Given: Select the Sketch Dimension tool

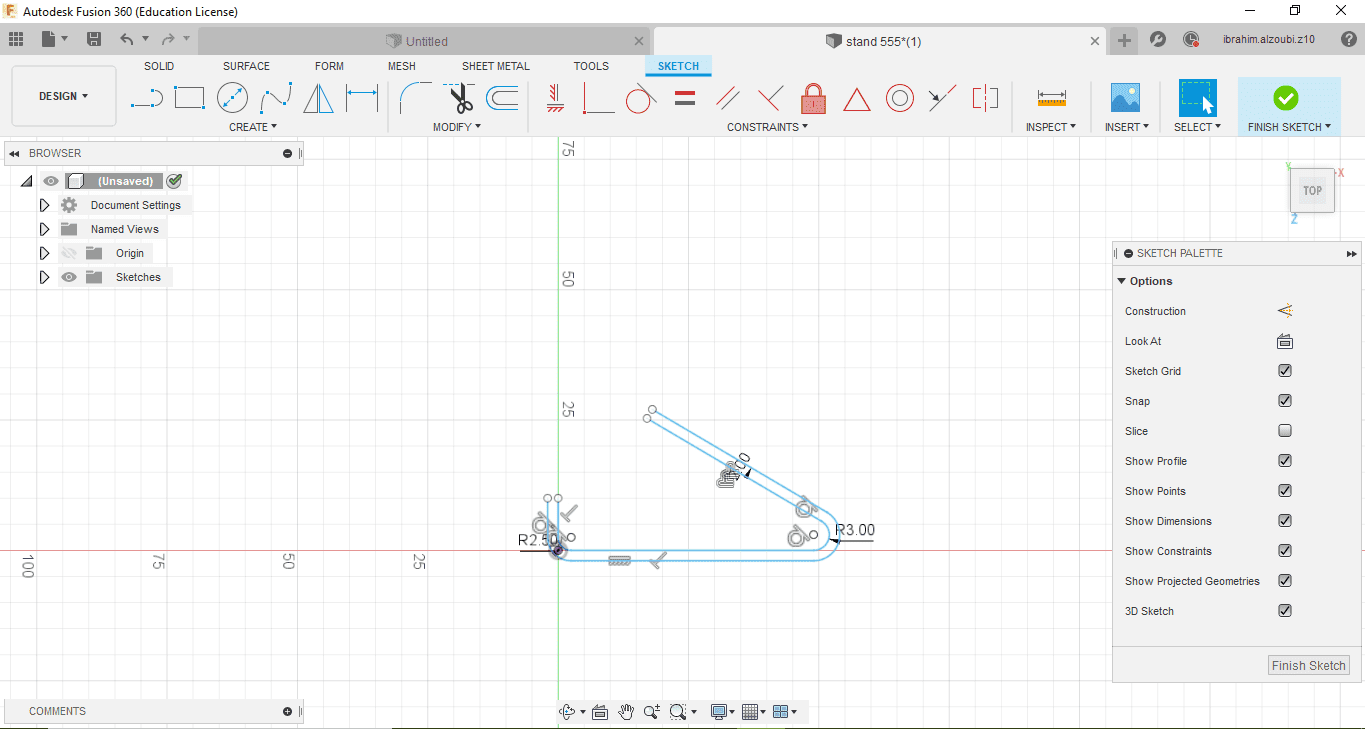Looking at the screenshot, I should [x=361, y=98].
